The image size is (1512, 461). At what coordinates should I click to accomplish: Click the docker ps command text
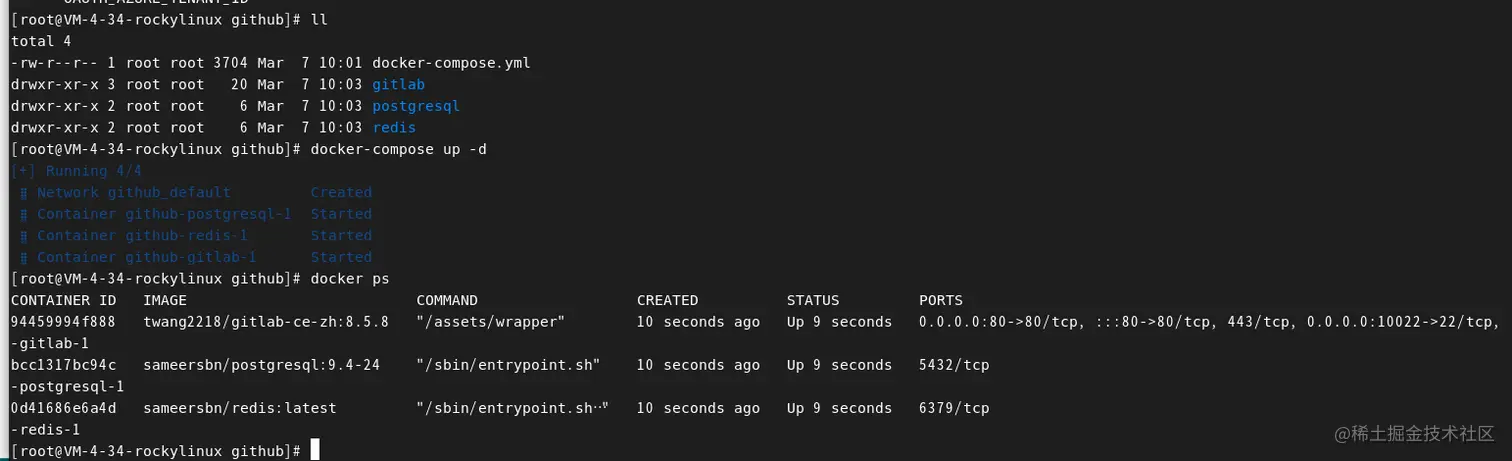point(350,279)
